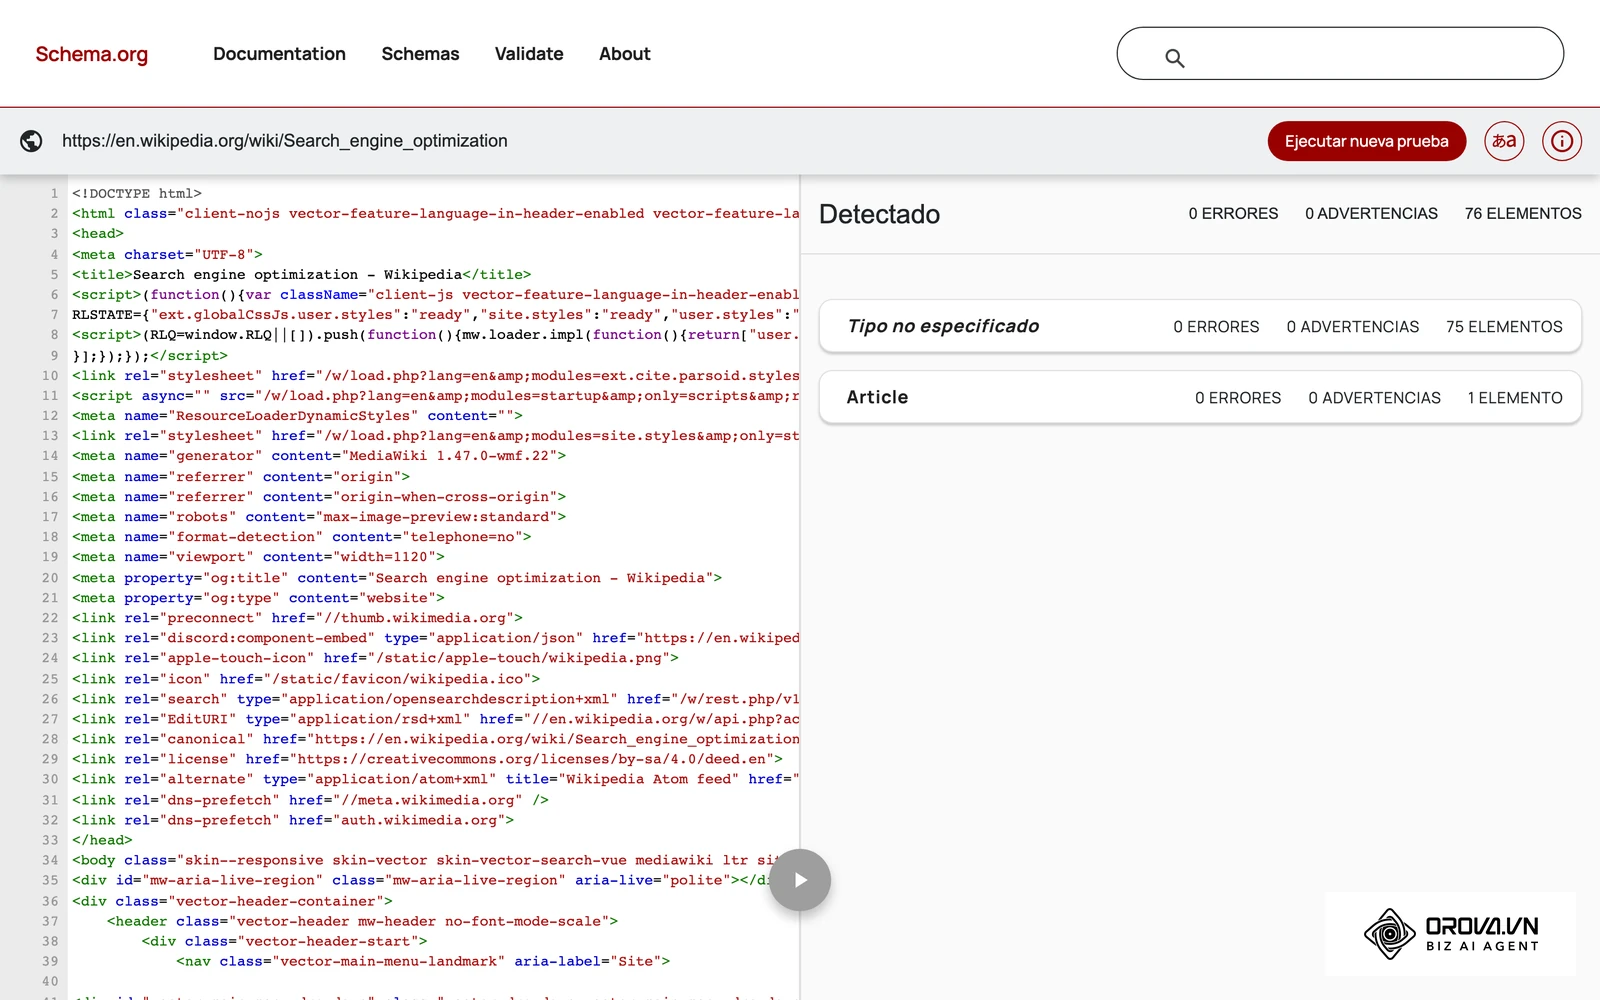Click the apple-touch-icon link line
Viewport: 1600px width, 1000px height.
click(375, 658)
